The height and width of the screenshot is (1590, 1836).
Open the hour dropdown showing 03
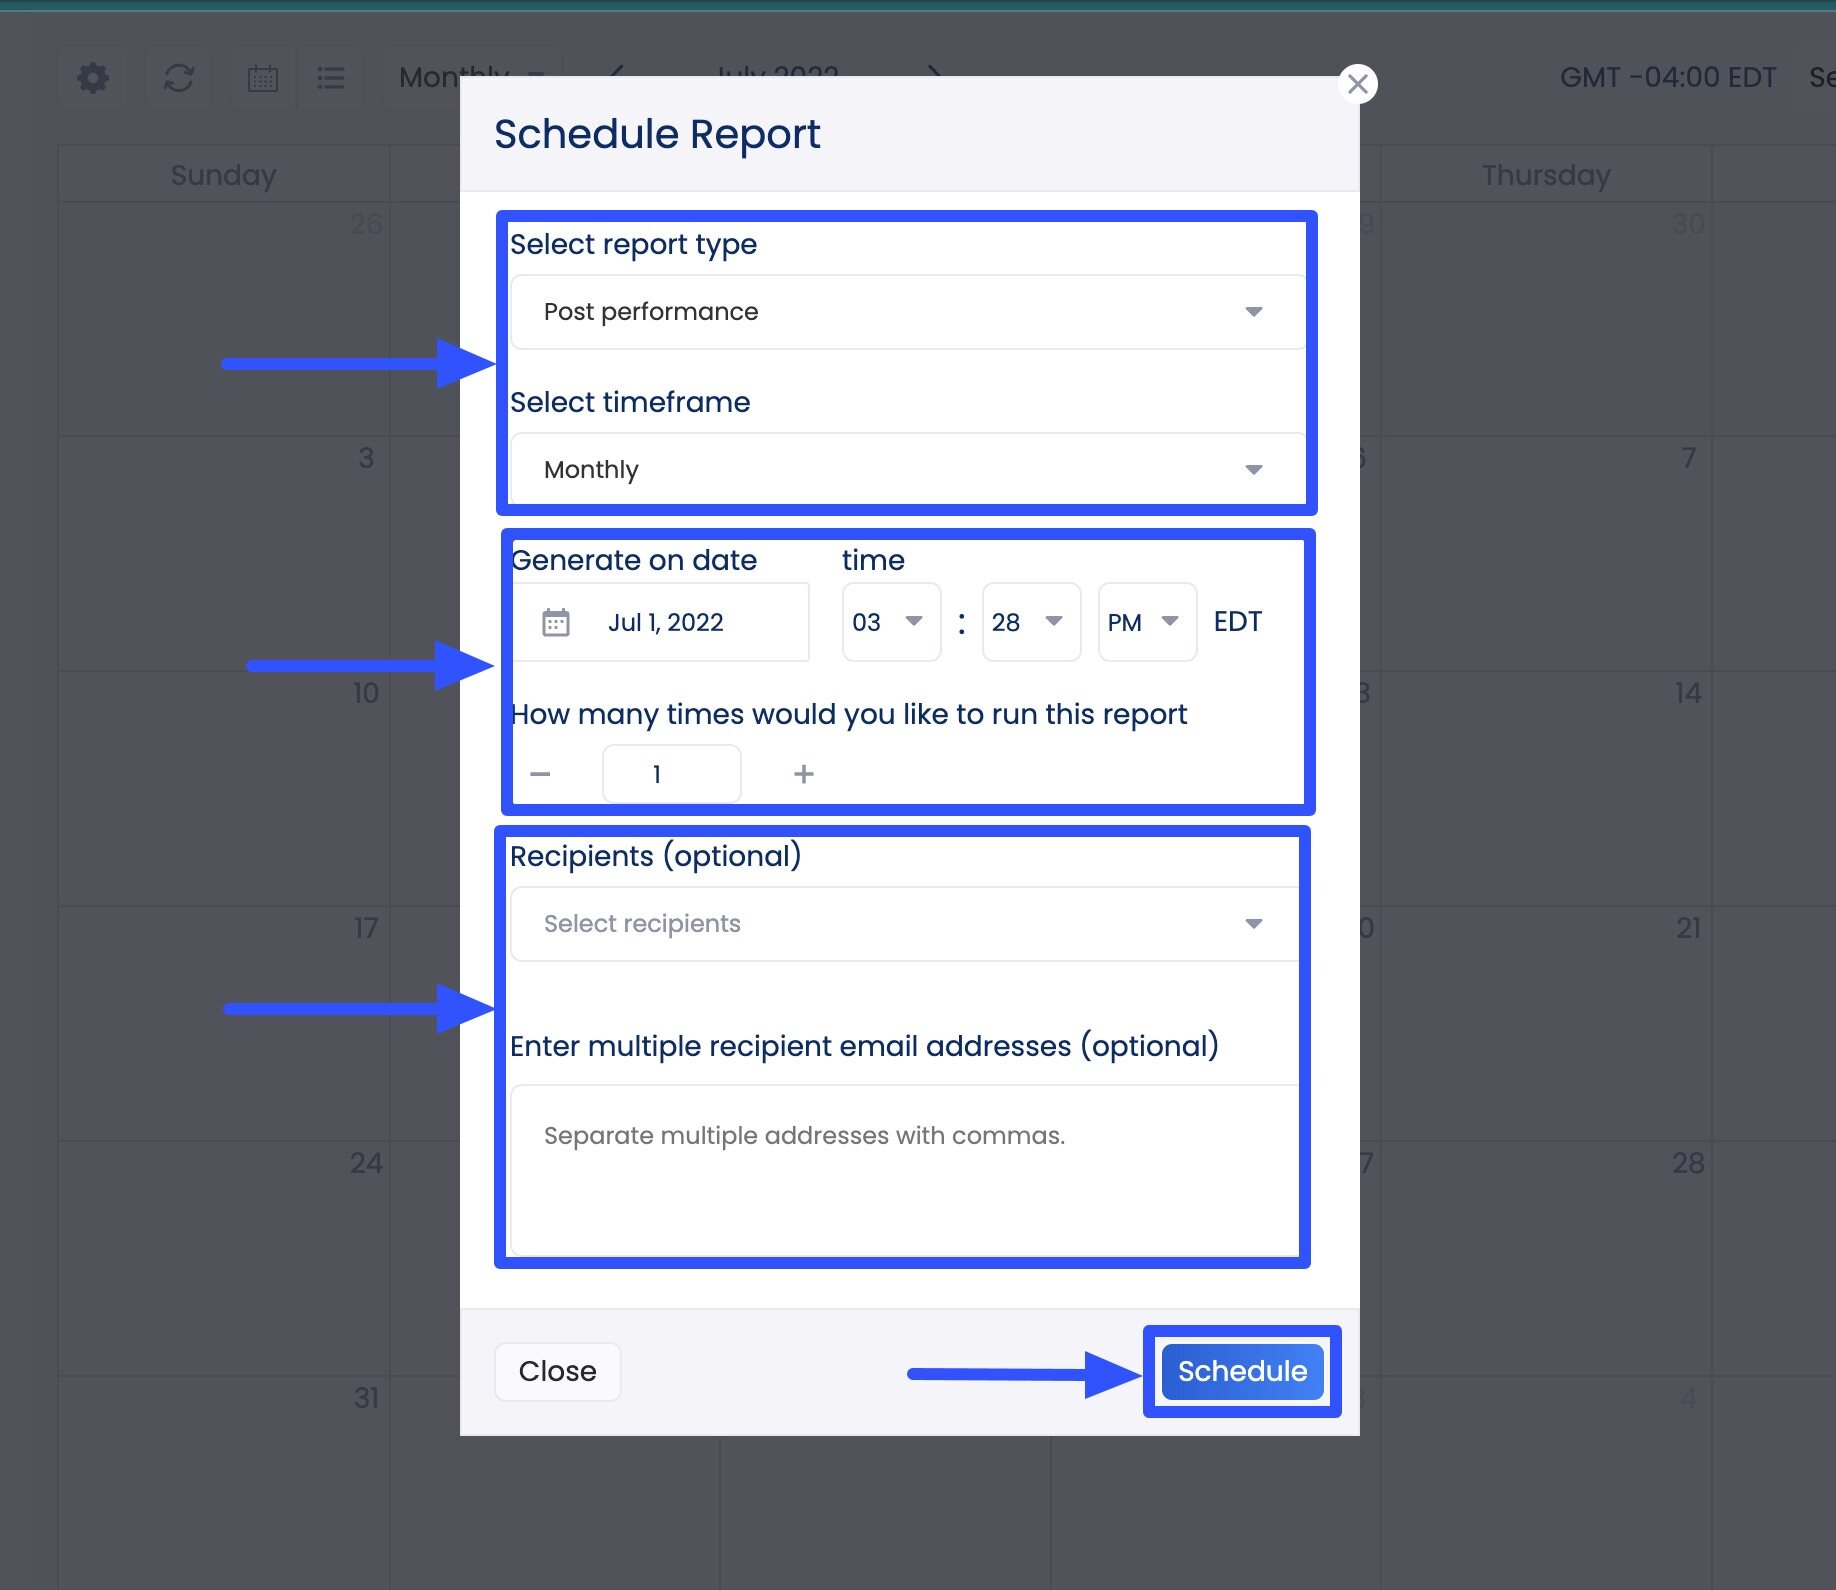tap(890, 621)
